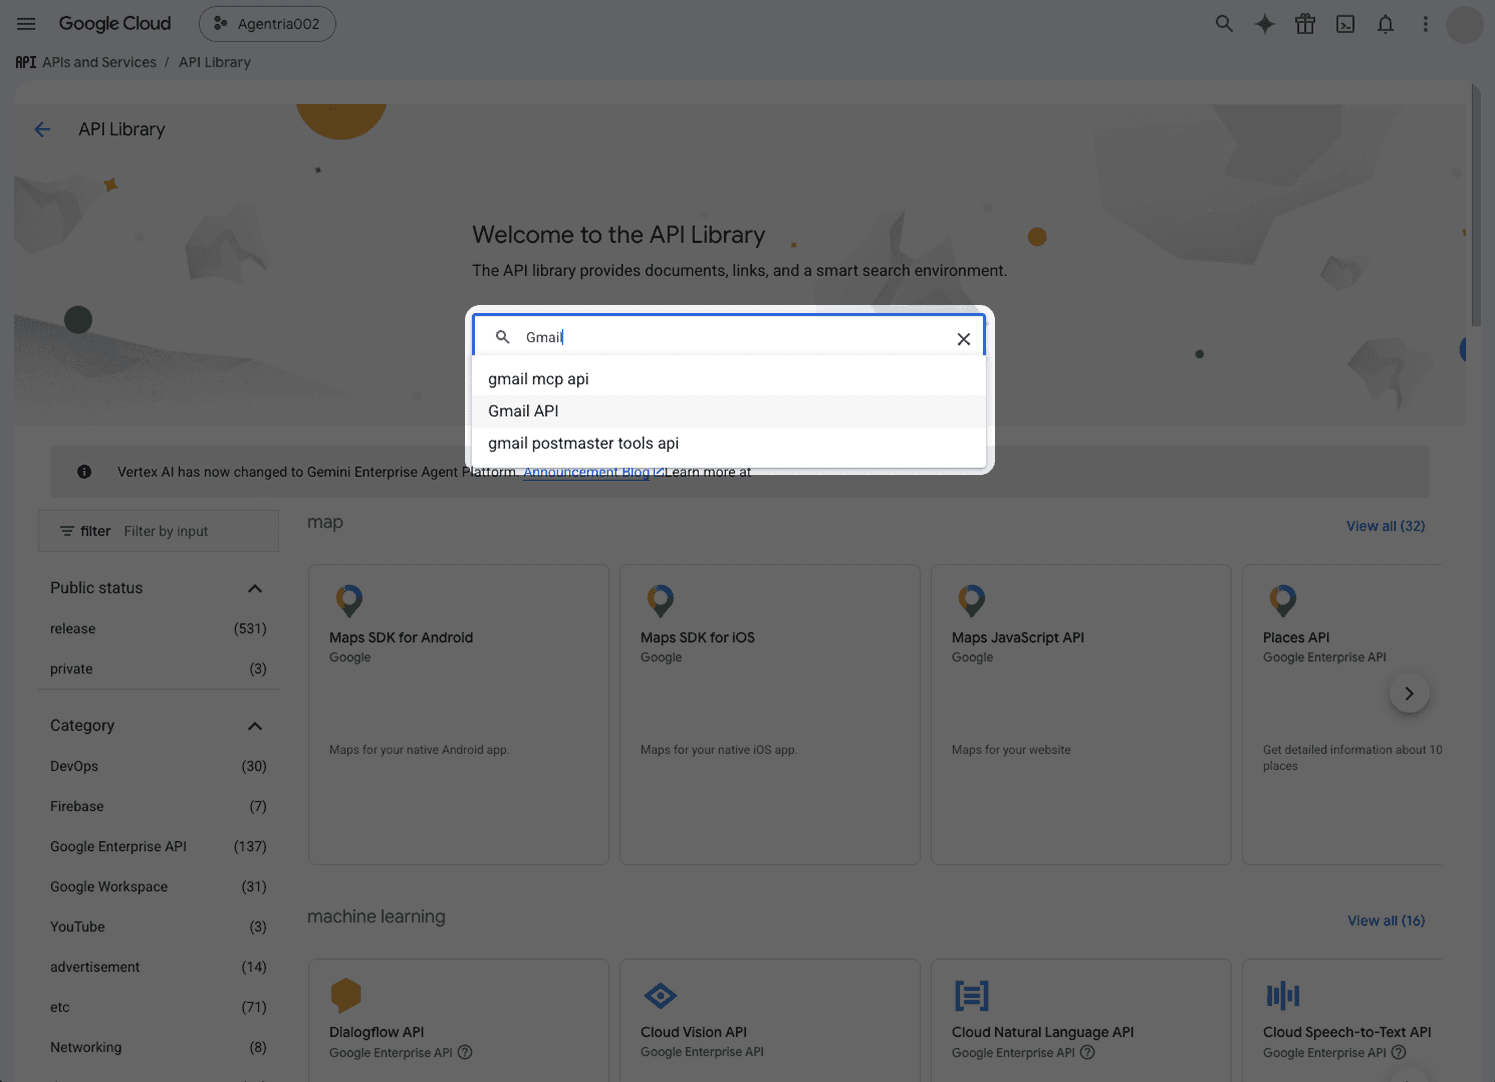View all 16 machine learning APIs
The height and width of the screenshot is (1082, 1495).
(x=1386, y=921)
